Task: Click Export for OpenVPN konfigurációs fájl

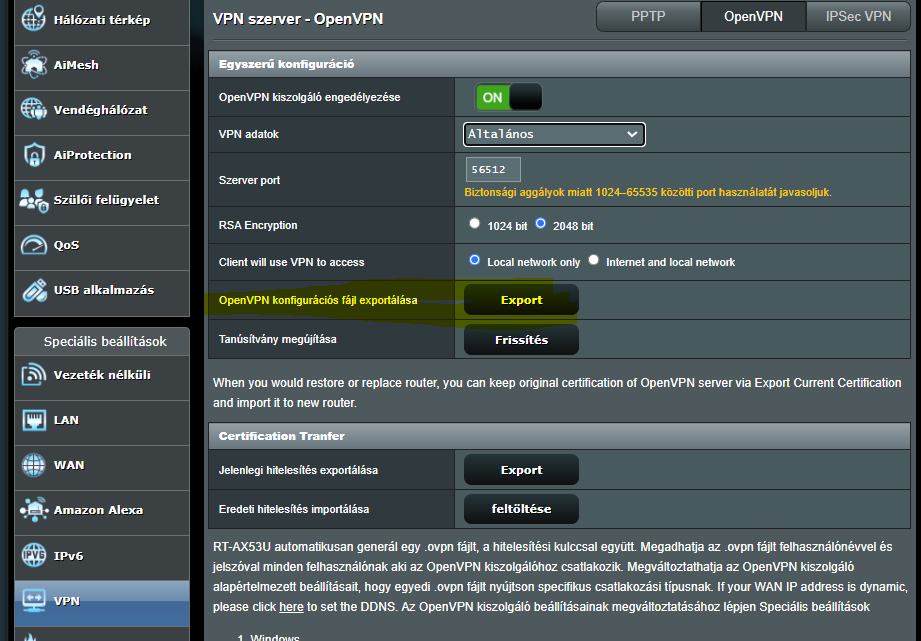Action: point(521,300)
